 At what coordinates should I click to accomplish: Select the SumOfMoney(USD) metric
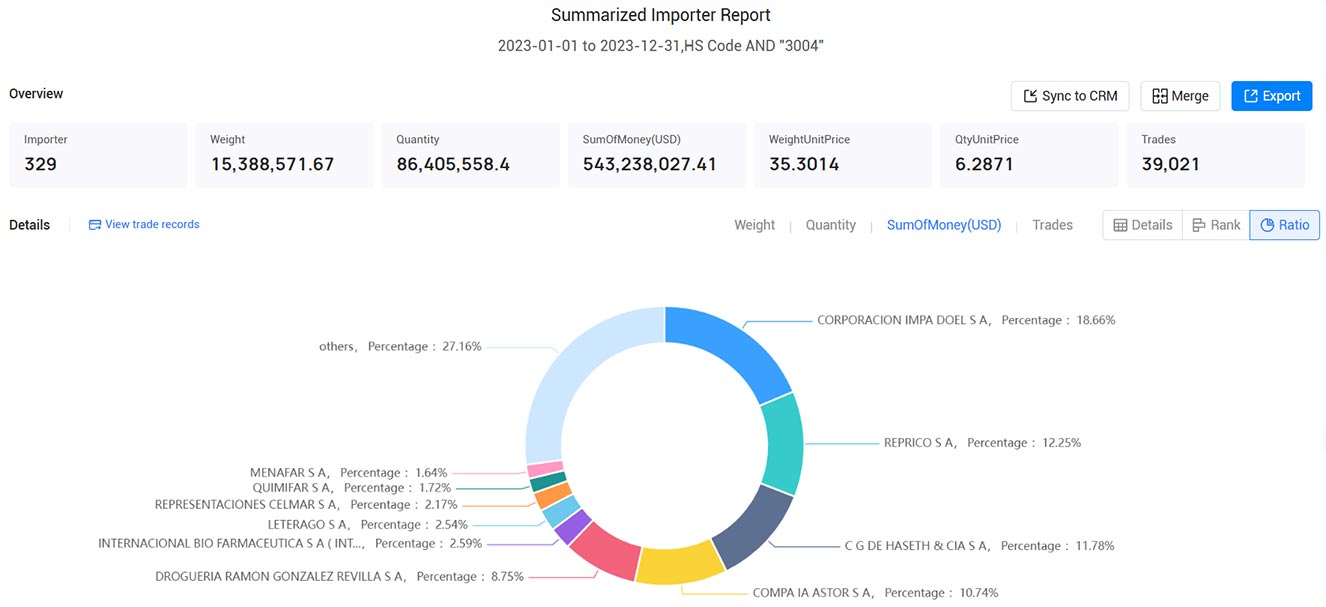click(x=944, y=225)
